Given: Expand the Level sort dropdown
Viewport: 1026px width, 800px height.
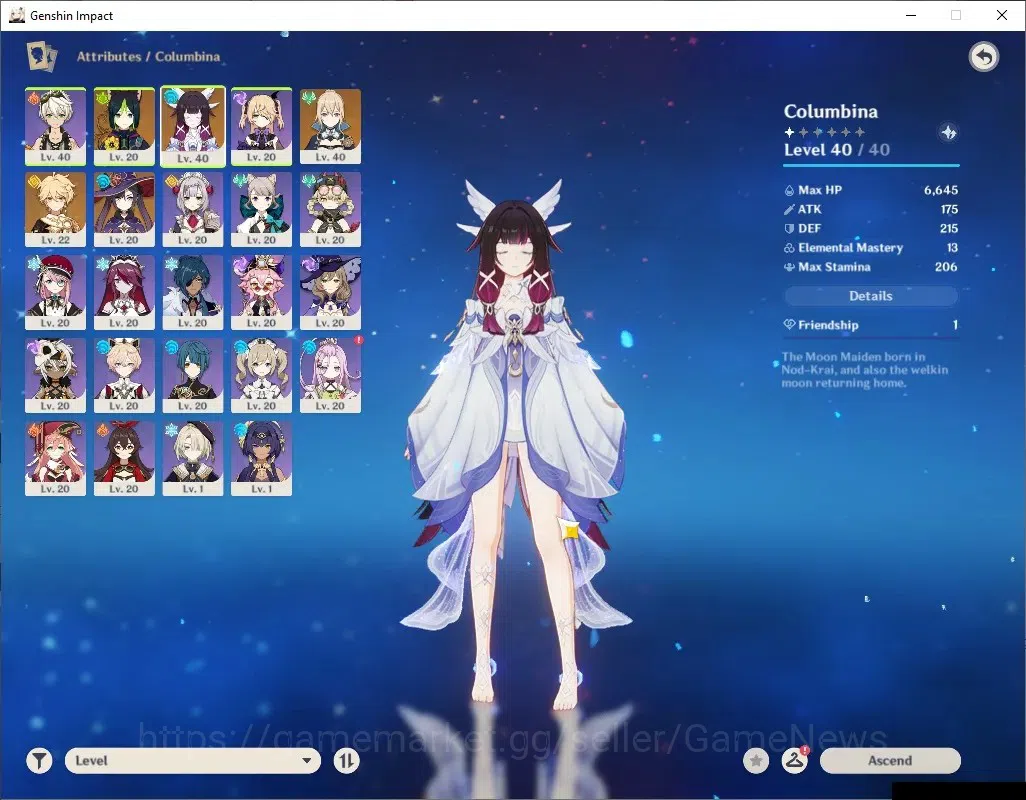Looking at the screenshot, I should coord(193,761).
